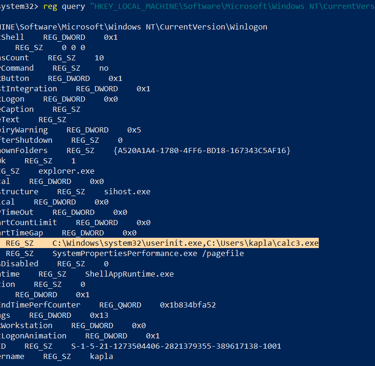
Task: Click the Command value 'no'
Action: 104,68
